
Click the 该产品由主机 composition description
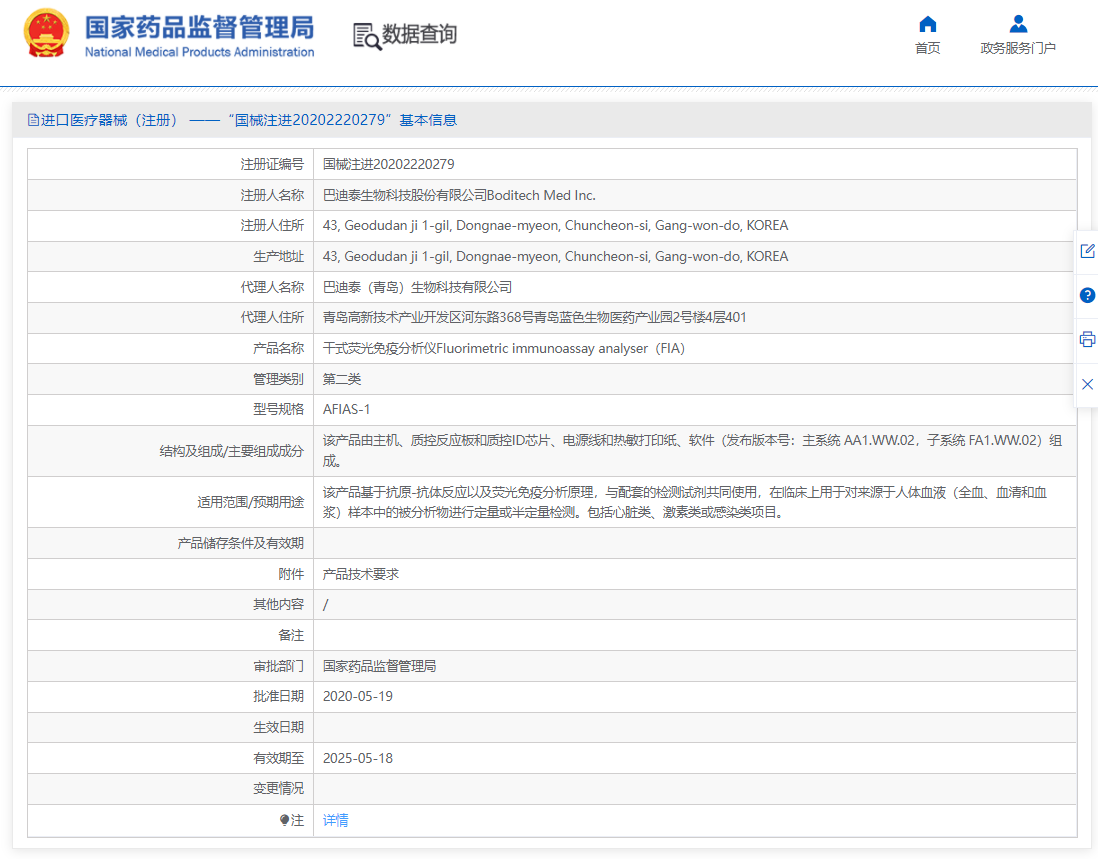click(693, 450)
